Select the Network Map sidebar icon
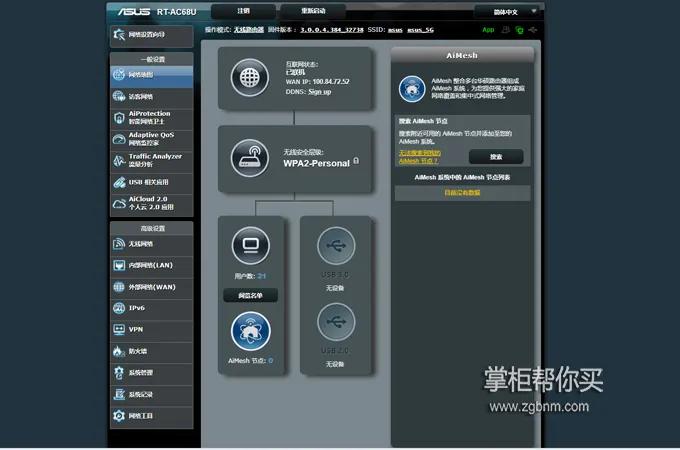Screen dimensions: 680x450 [119, 75]
